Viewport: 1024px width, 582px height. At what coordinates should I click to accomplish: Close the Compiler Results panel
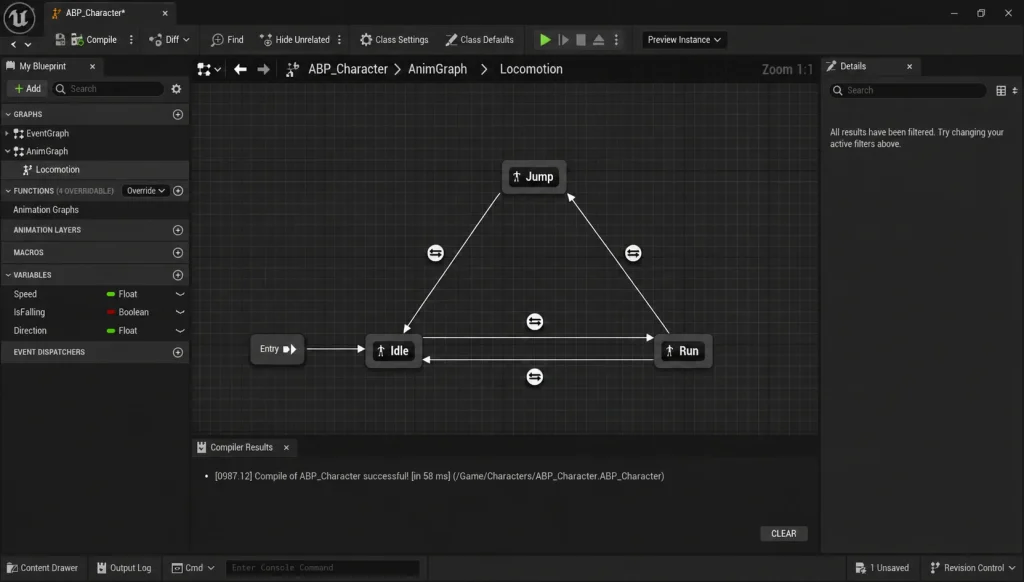286,447
